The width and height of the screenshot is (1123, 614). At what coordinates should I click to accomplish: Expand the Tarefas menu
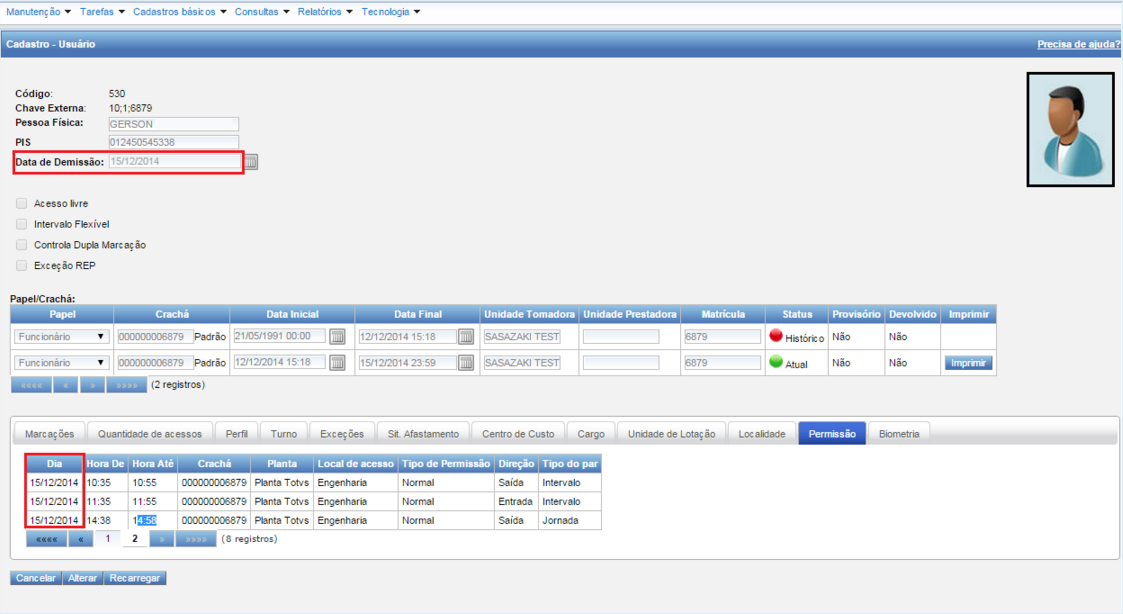102,12
